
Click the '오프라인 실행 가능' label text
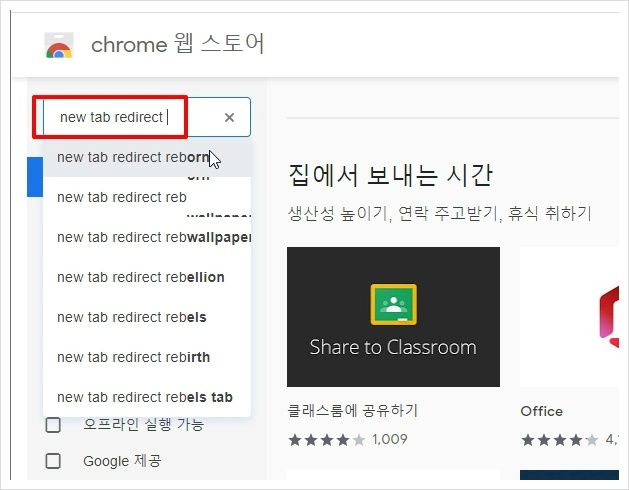pyautogui.click(x=144, y=425)
